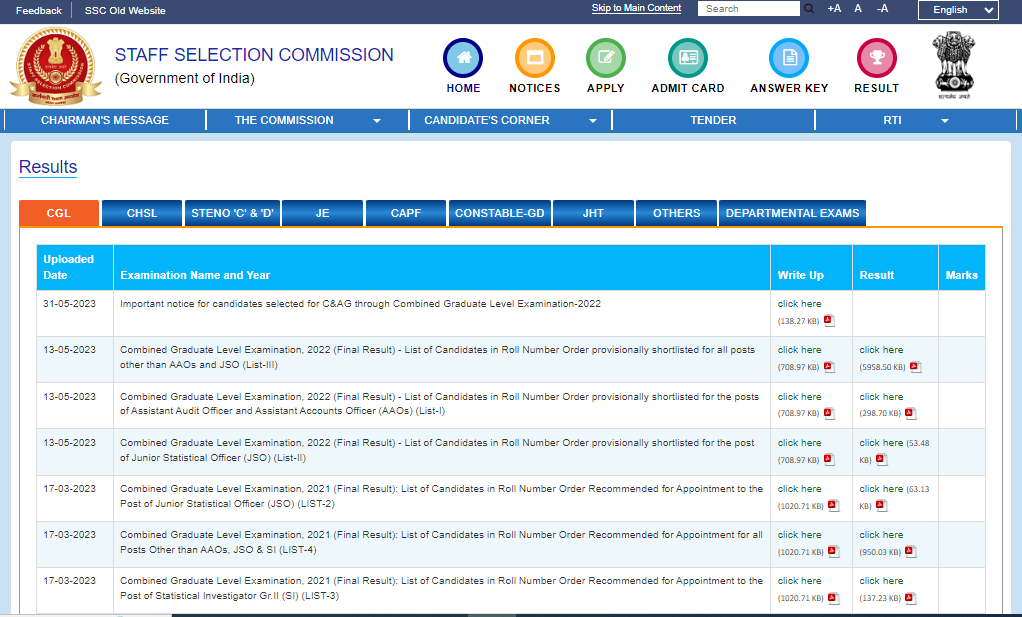
Task: Open Result PDF icon for 2022 List-III row
Action: 915,366
